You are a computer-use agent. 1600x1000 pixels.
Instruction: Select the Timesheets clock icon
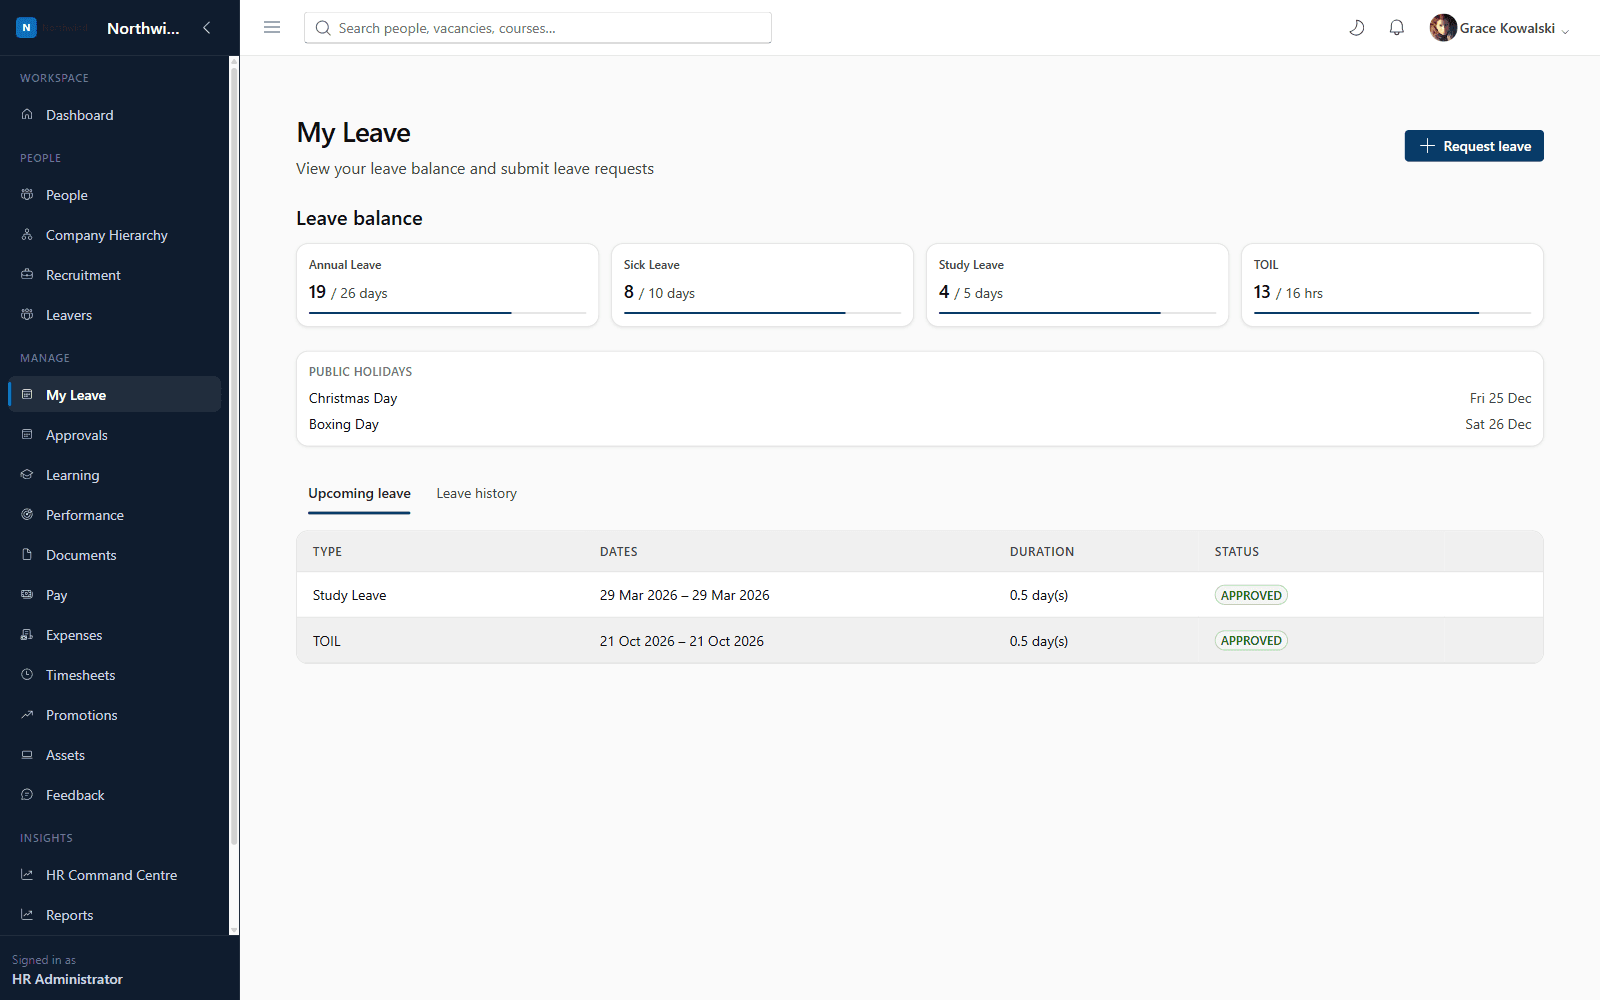pos(27,675)
